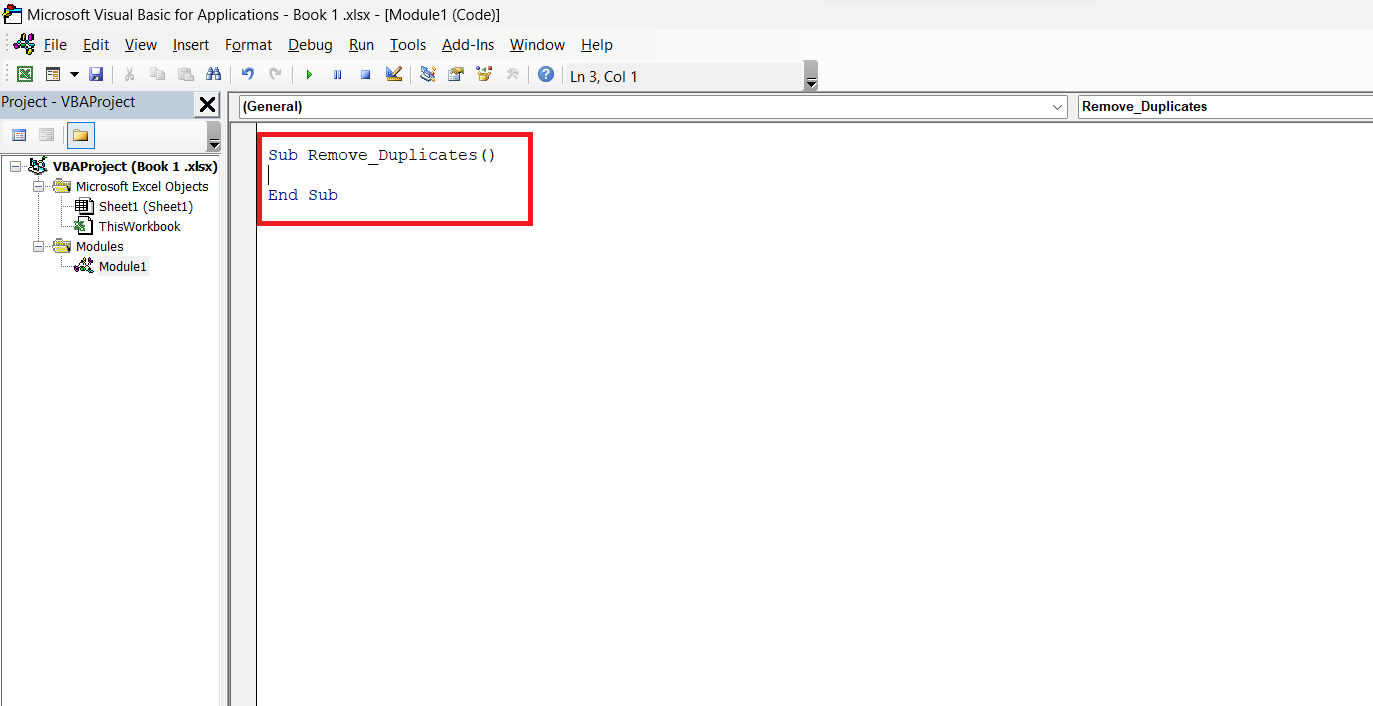Select Module1 in project tree
Screen dimensions: 1373x706
122,266
